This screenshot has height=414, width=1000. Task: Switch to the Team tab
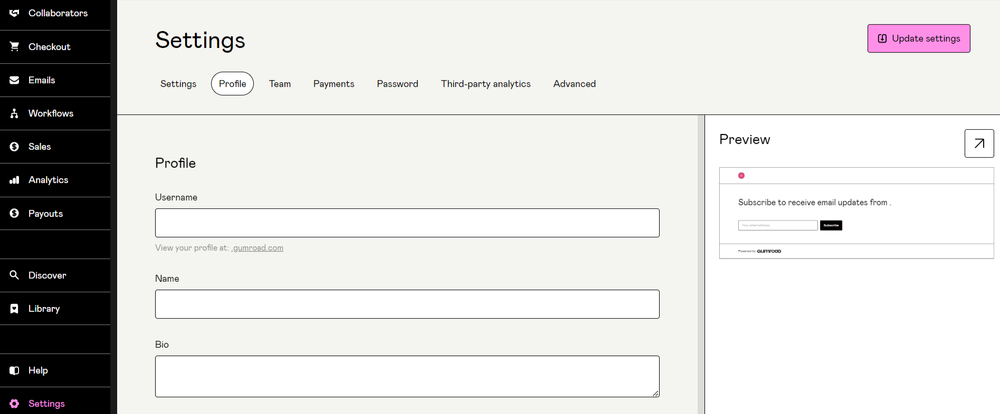click(x=280, y=84)
